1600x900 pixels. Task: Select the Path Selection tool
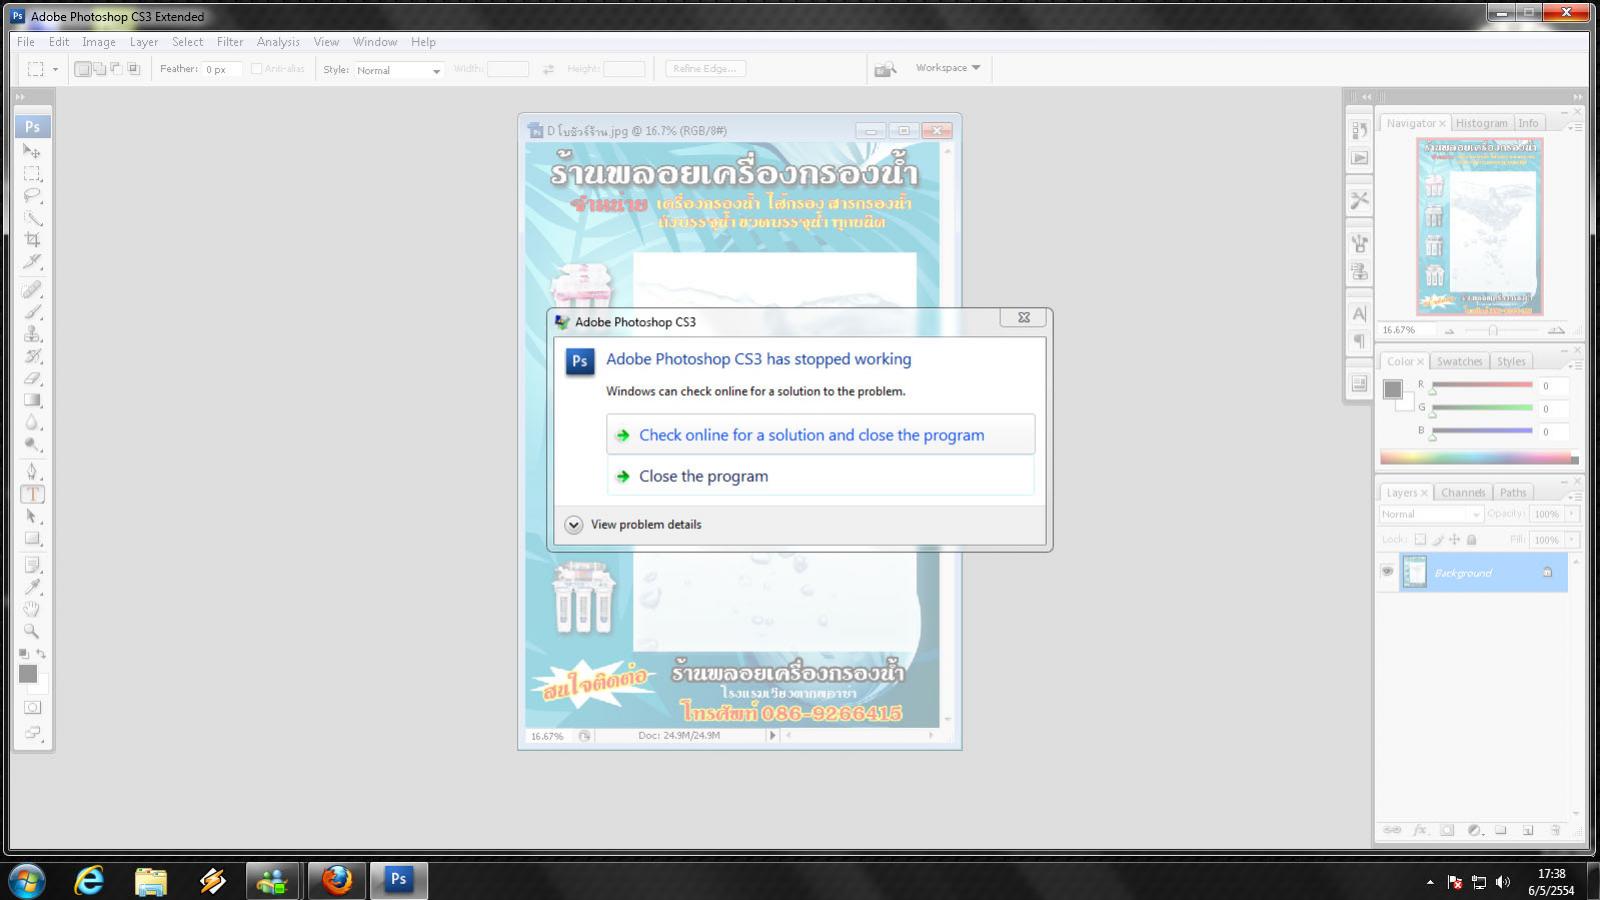point(32,516)
